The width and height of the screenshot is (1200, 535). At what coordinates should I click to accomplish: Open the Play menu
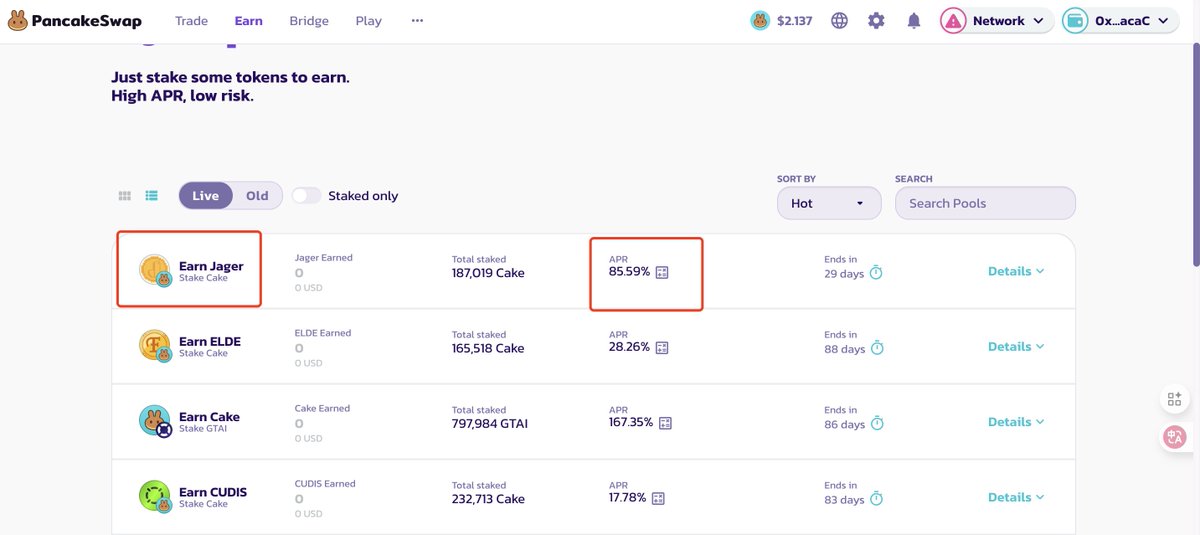click(x=369, y=20)
